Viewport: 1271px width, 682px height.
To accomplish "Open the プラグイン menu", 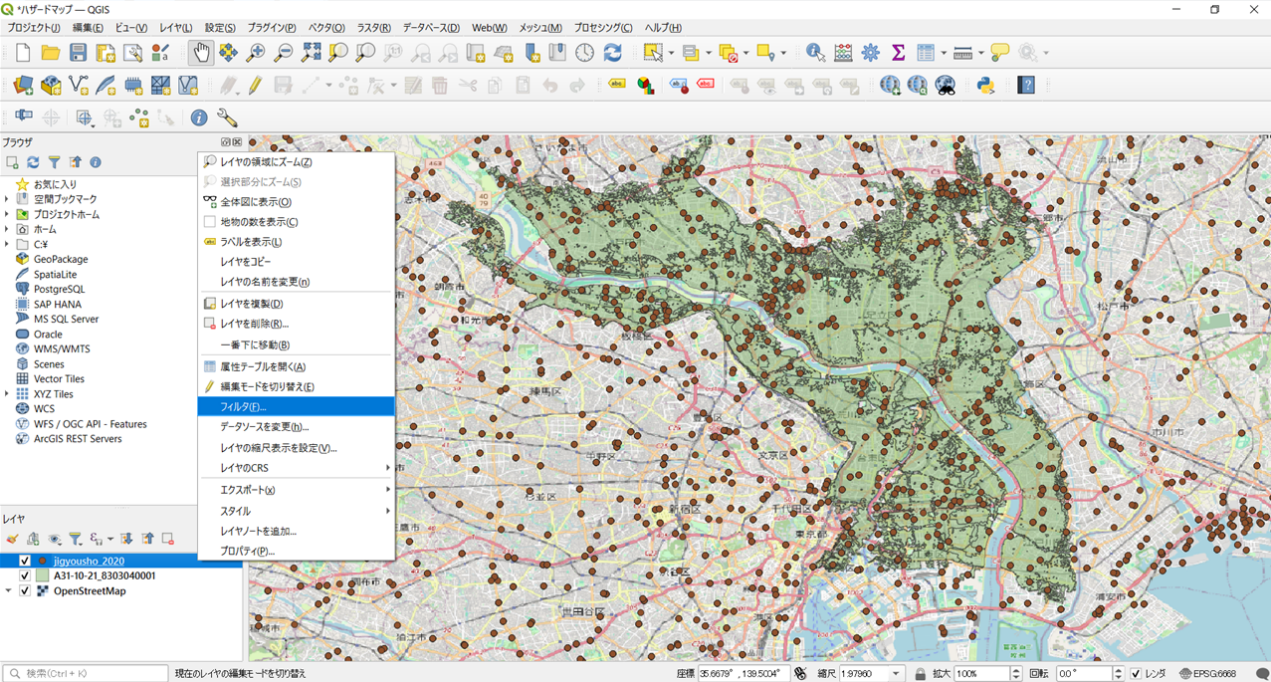I will coord(272,28).
